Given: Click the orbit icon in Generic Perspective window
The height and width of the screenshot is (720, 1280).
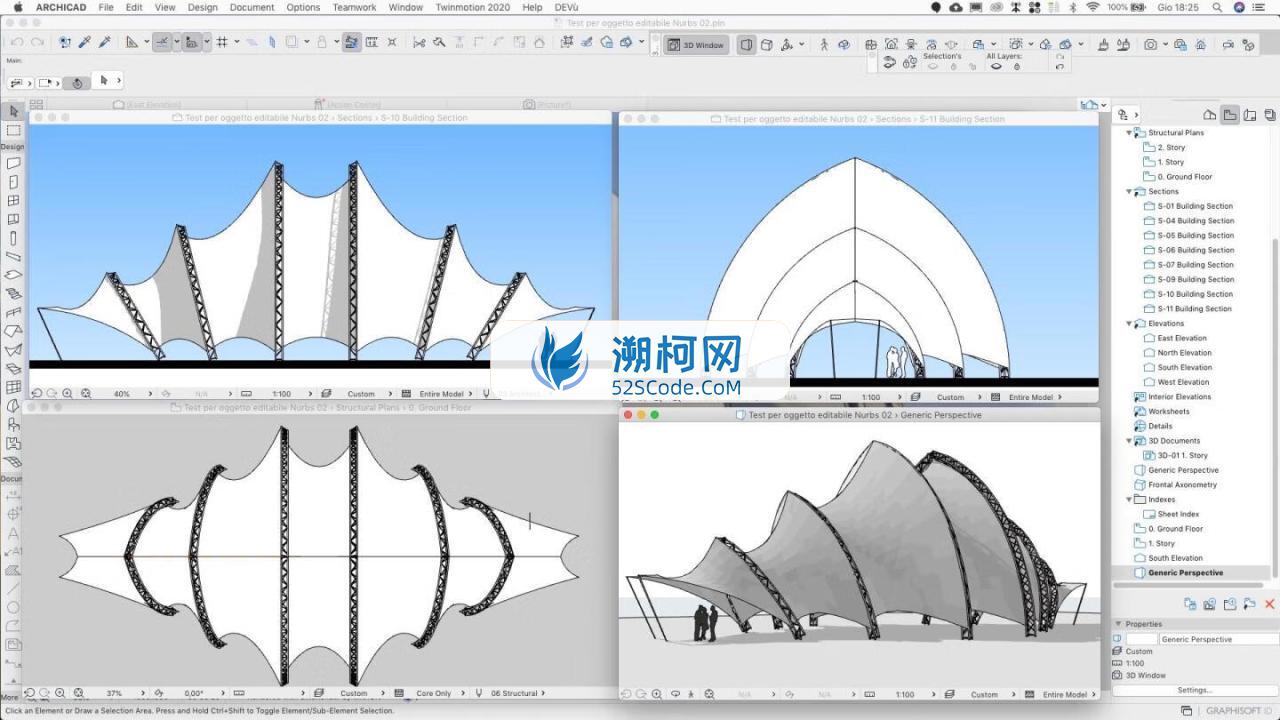Looking at the screenshot, I should pos(675,694).
